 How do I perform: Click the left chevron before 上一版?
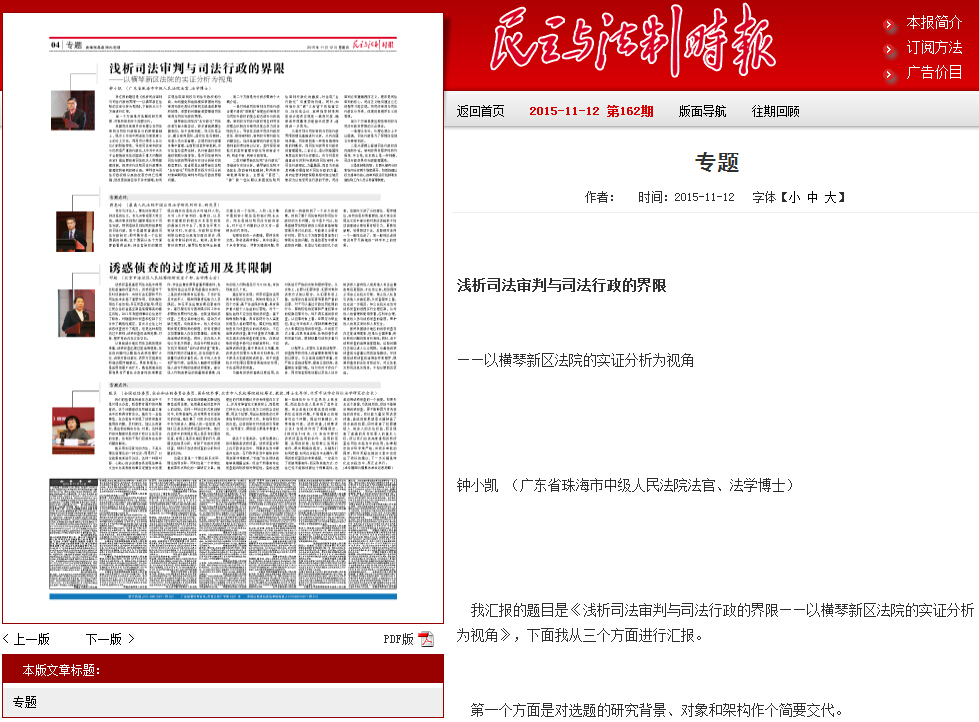tap(6, 640)
